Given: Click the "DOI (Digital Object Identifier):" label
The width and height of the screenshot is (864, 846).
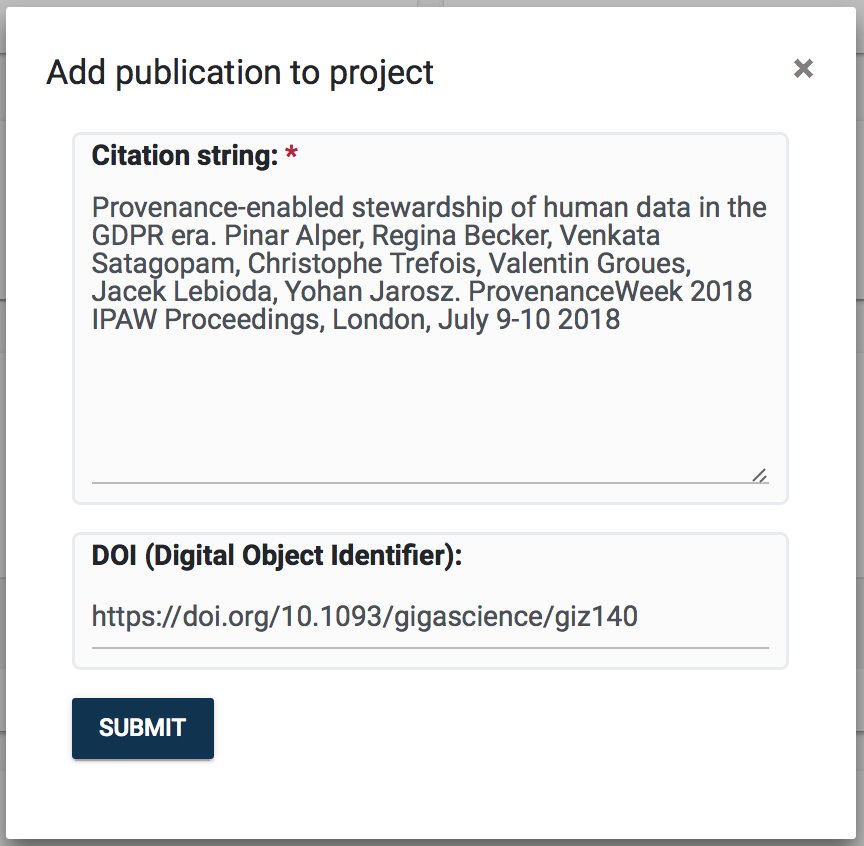Looking at the screenshot, I should [x=277, y=557].
